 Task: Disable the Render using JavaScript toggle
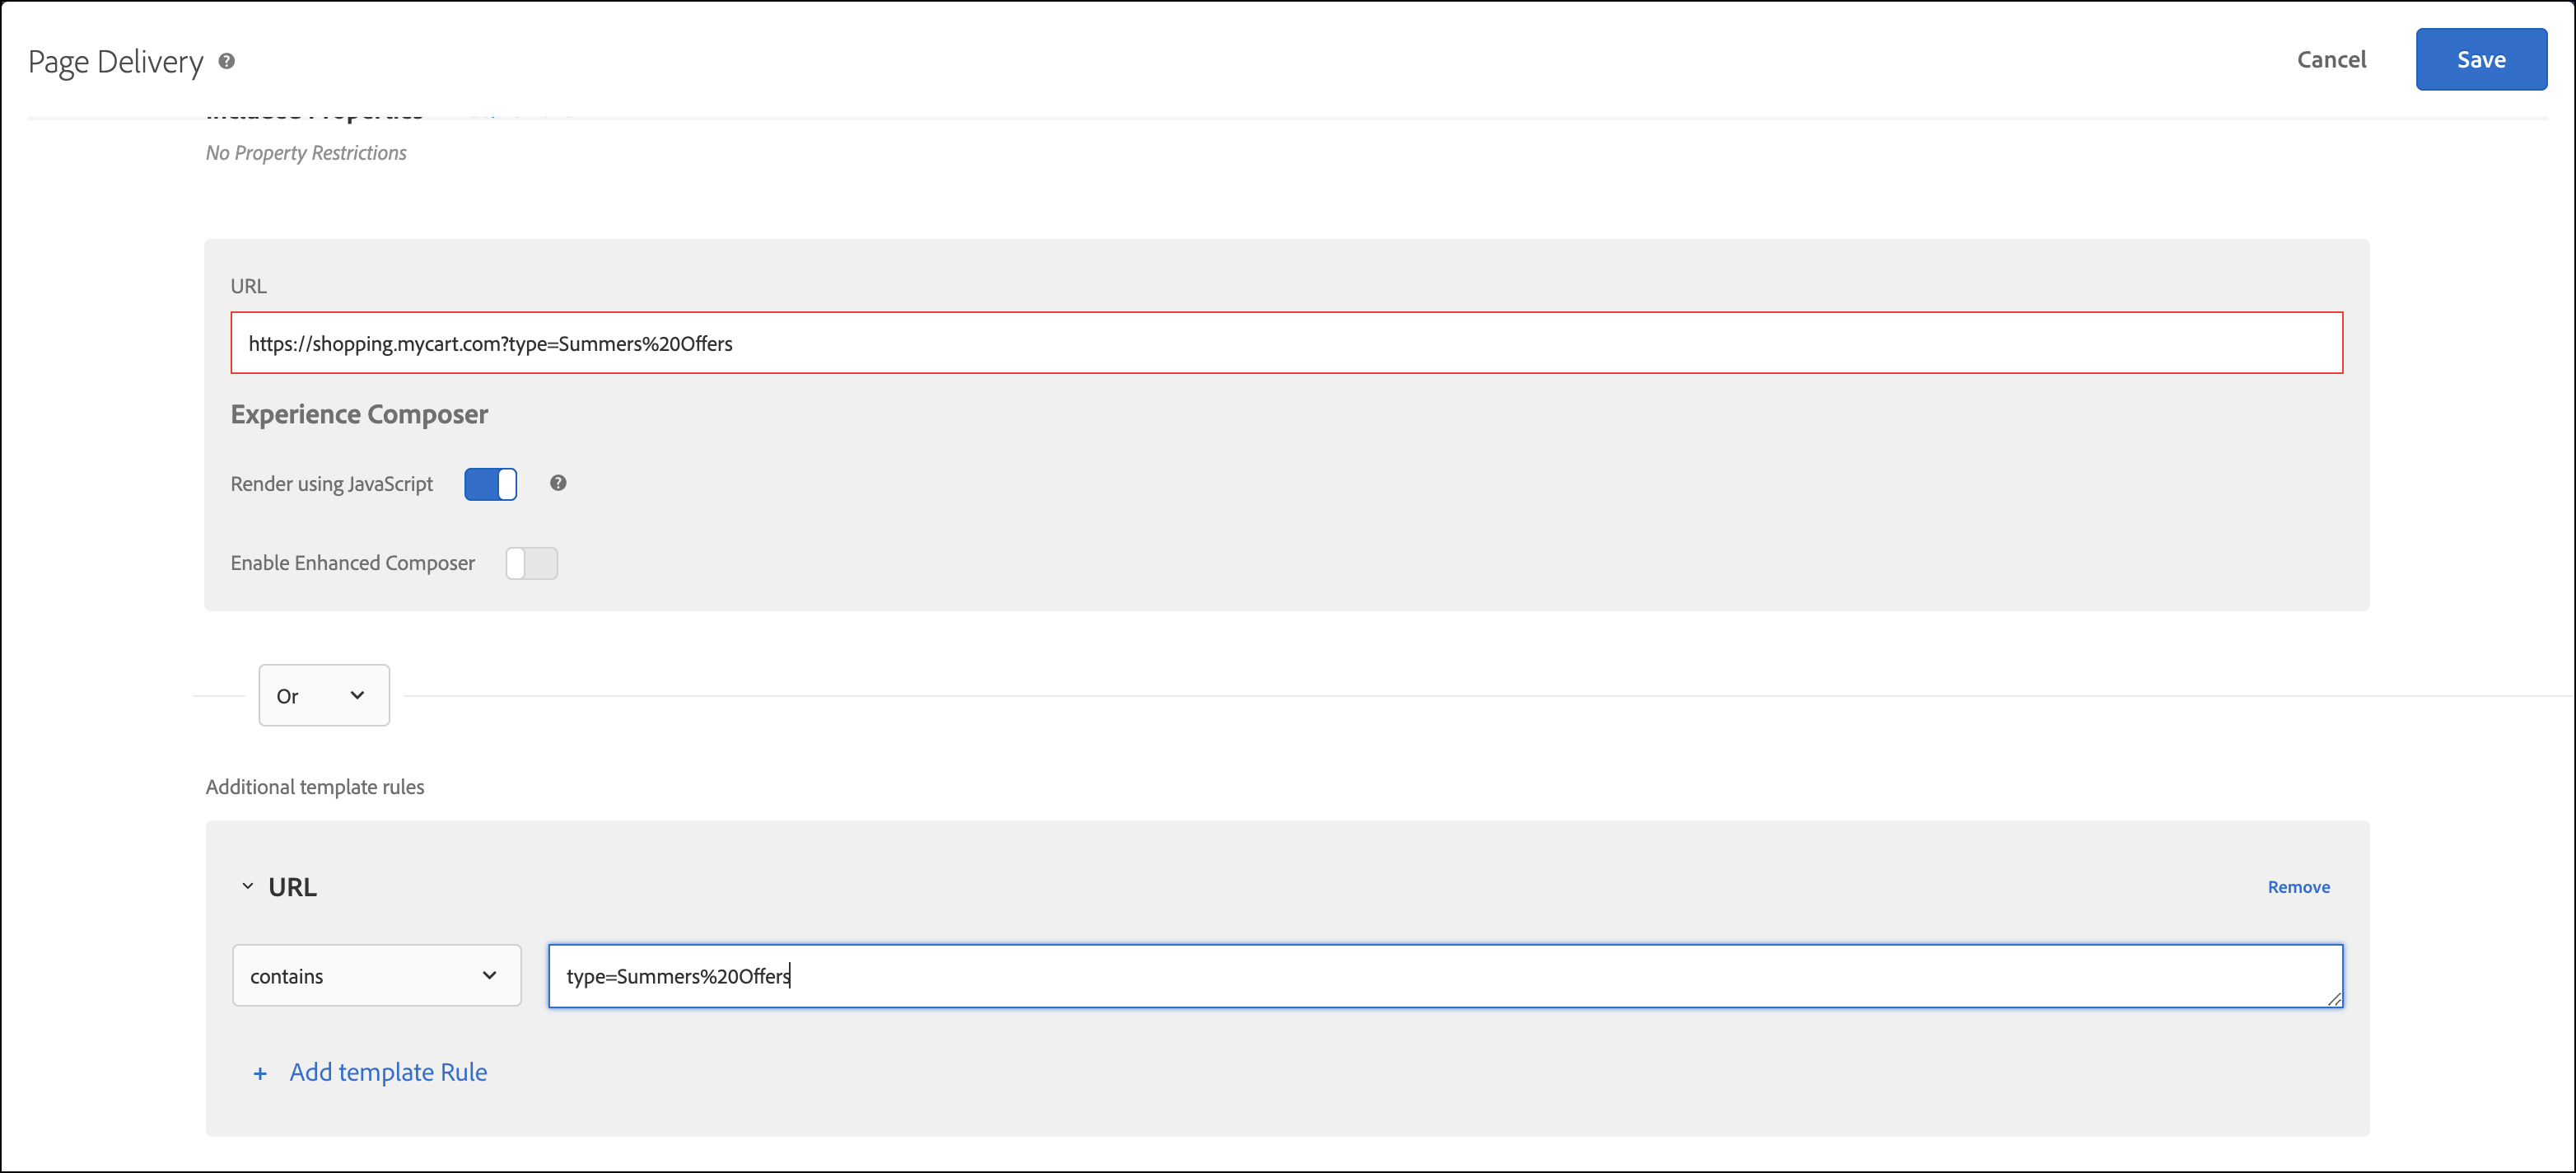coord(490,484)
